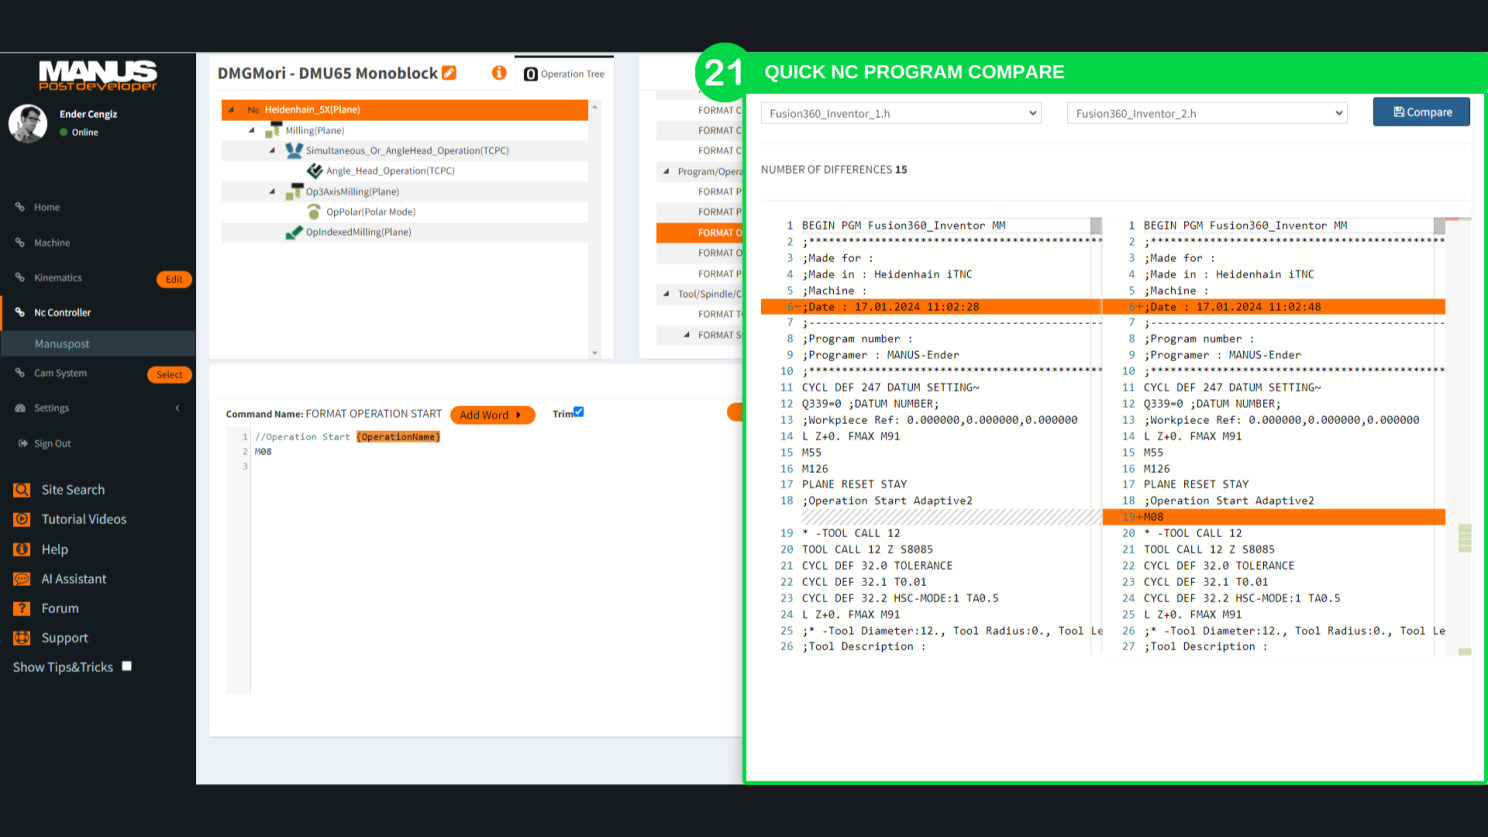Click the orange info icon
Screen dimensions: 1488x837
click(499, 73)
